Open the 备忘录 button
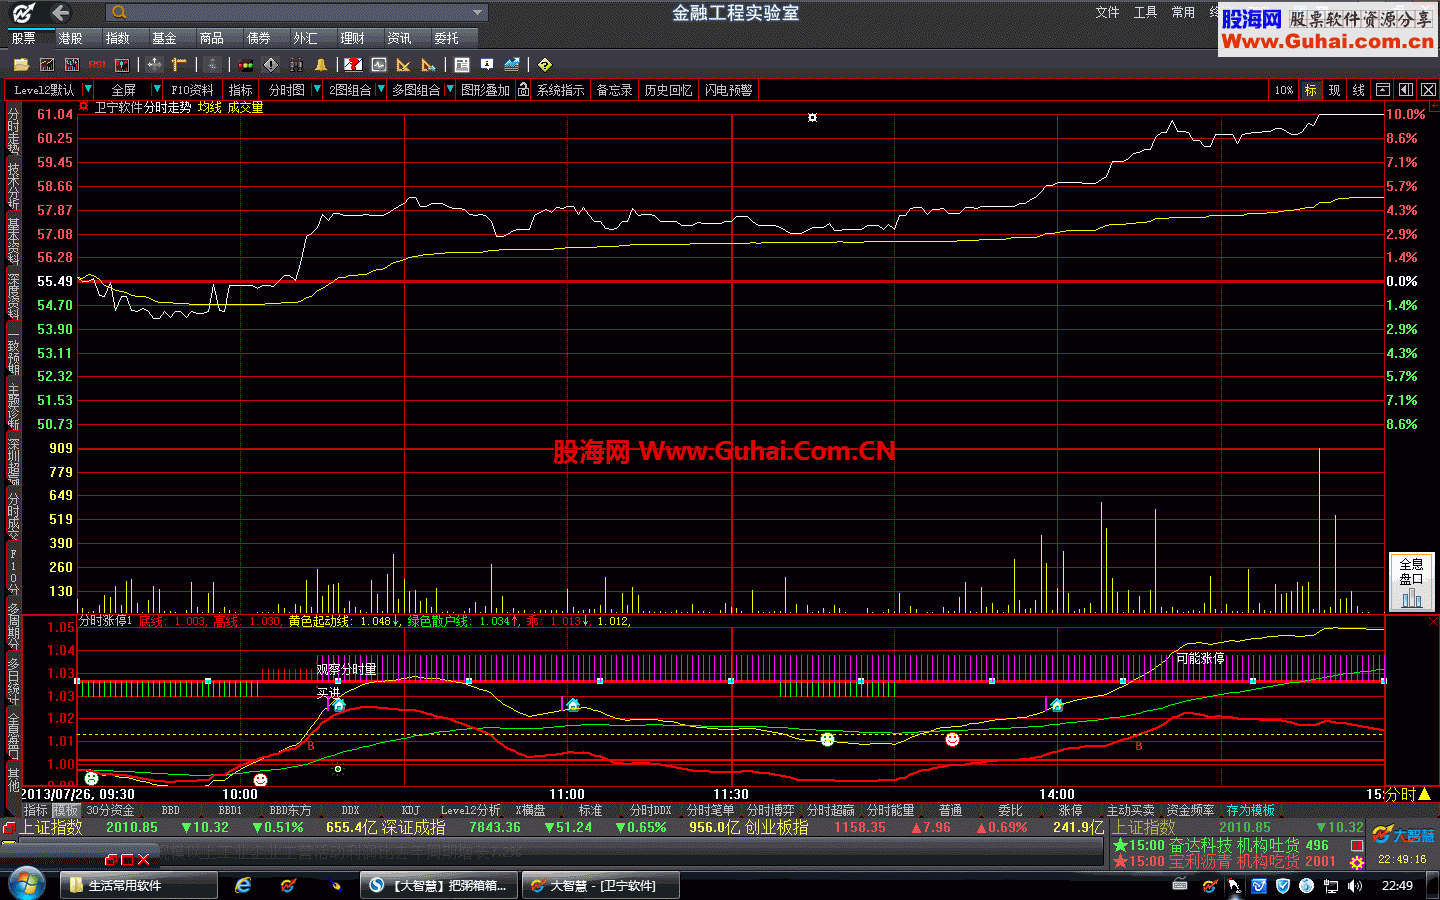Screen dimensions: 1440x900 click(614, 90)
